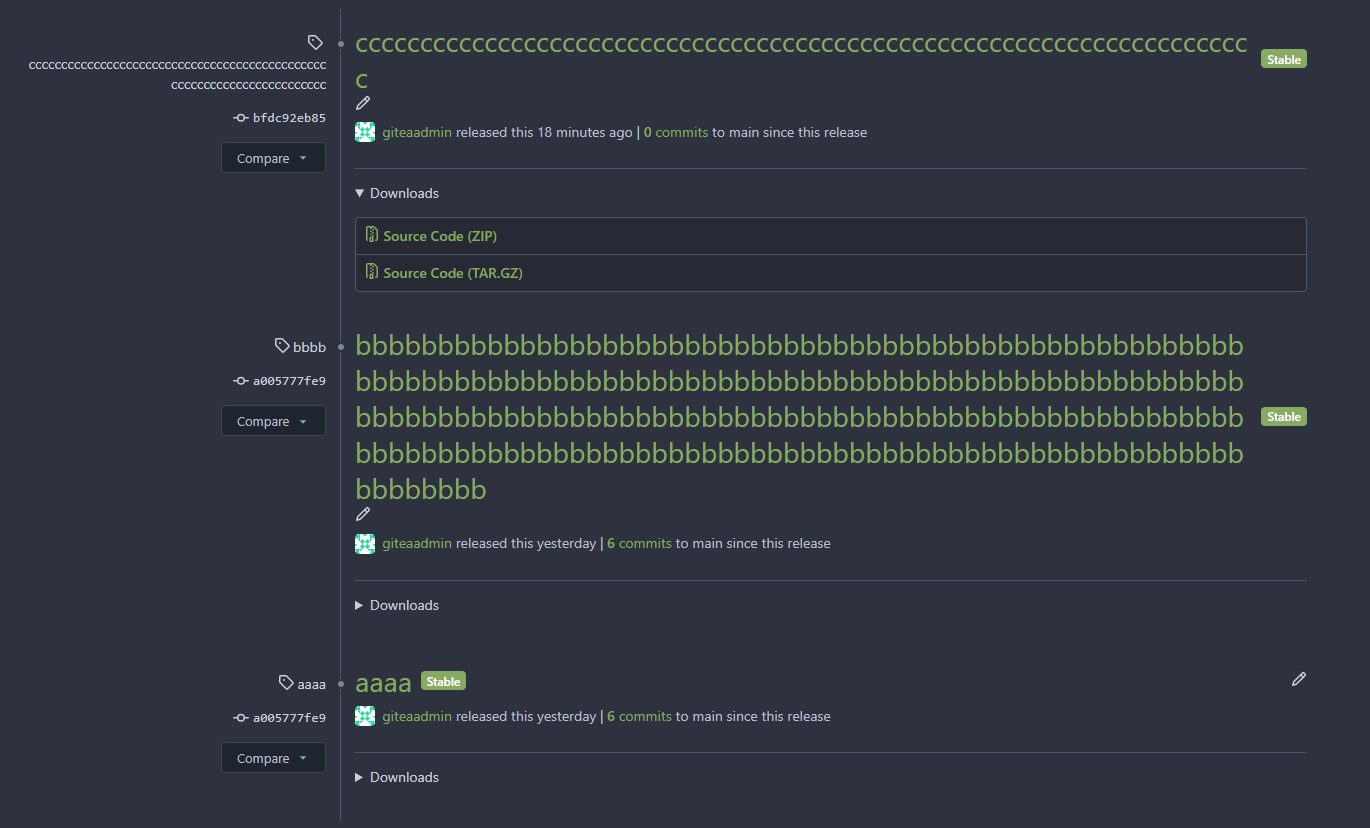
Task: Expand Downloads under the aaaa release
Action: [x=397, y=777]
